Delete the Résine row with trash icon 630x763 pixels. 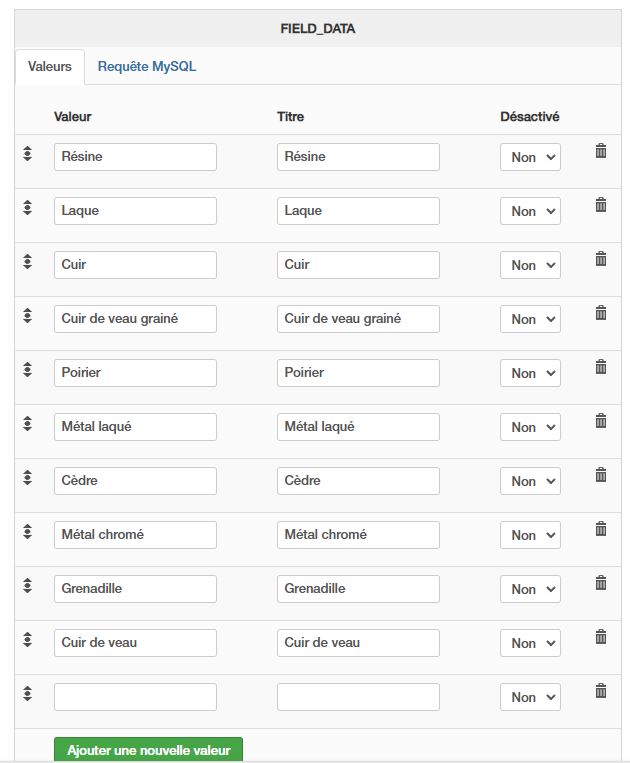coord(601,151)
